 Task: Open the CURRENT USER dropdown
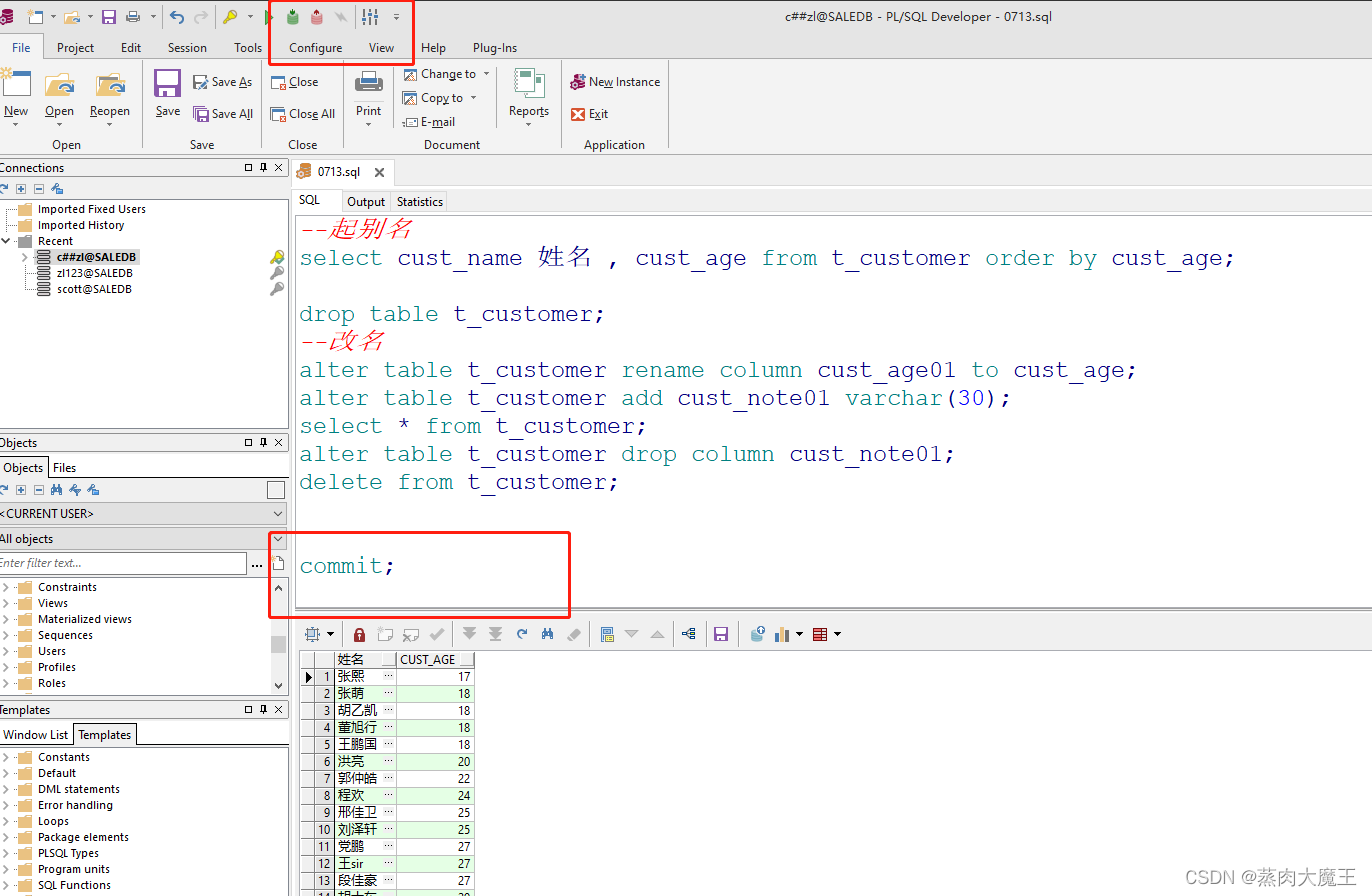click(x=278, y=513)
